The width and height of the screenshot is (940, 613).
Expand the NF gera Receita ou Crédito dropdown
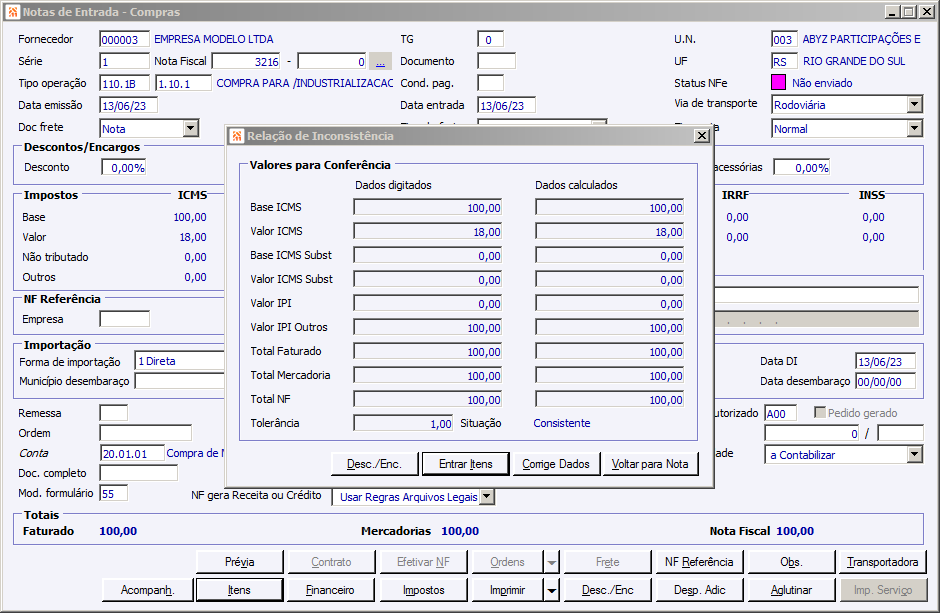point(486,496)
